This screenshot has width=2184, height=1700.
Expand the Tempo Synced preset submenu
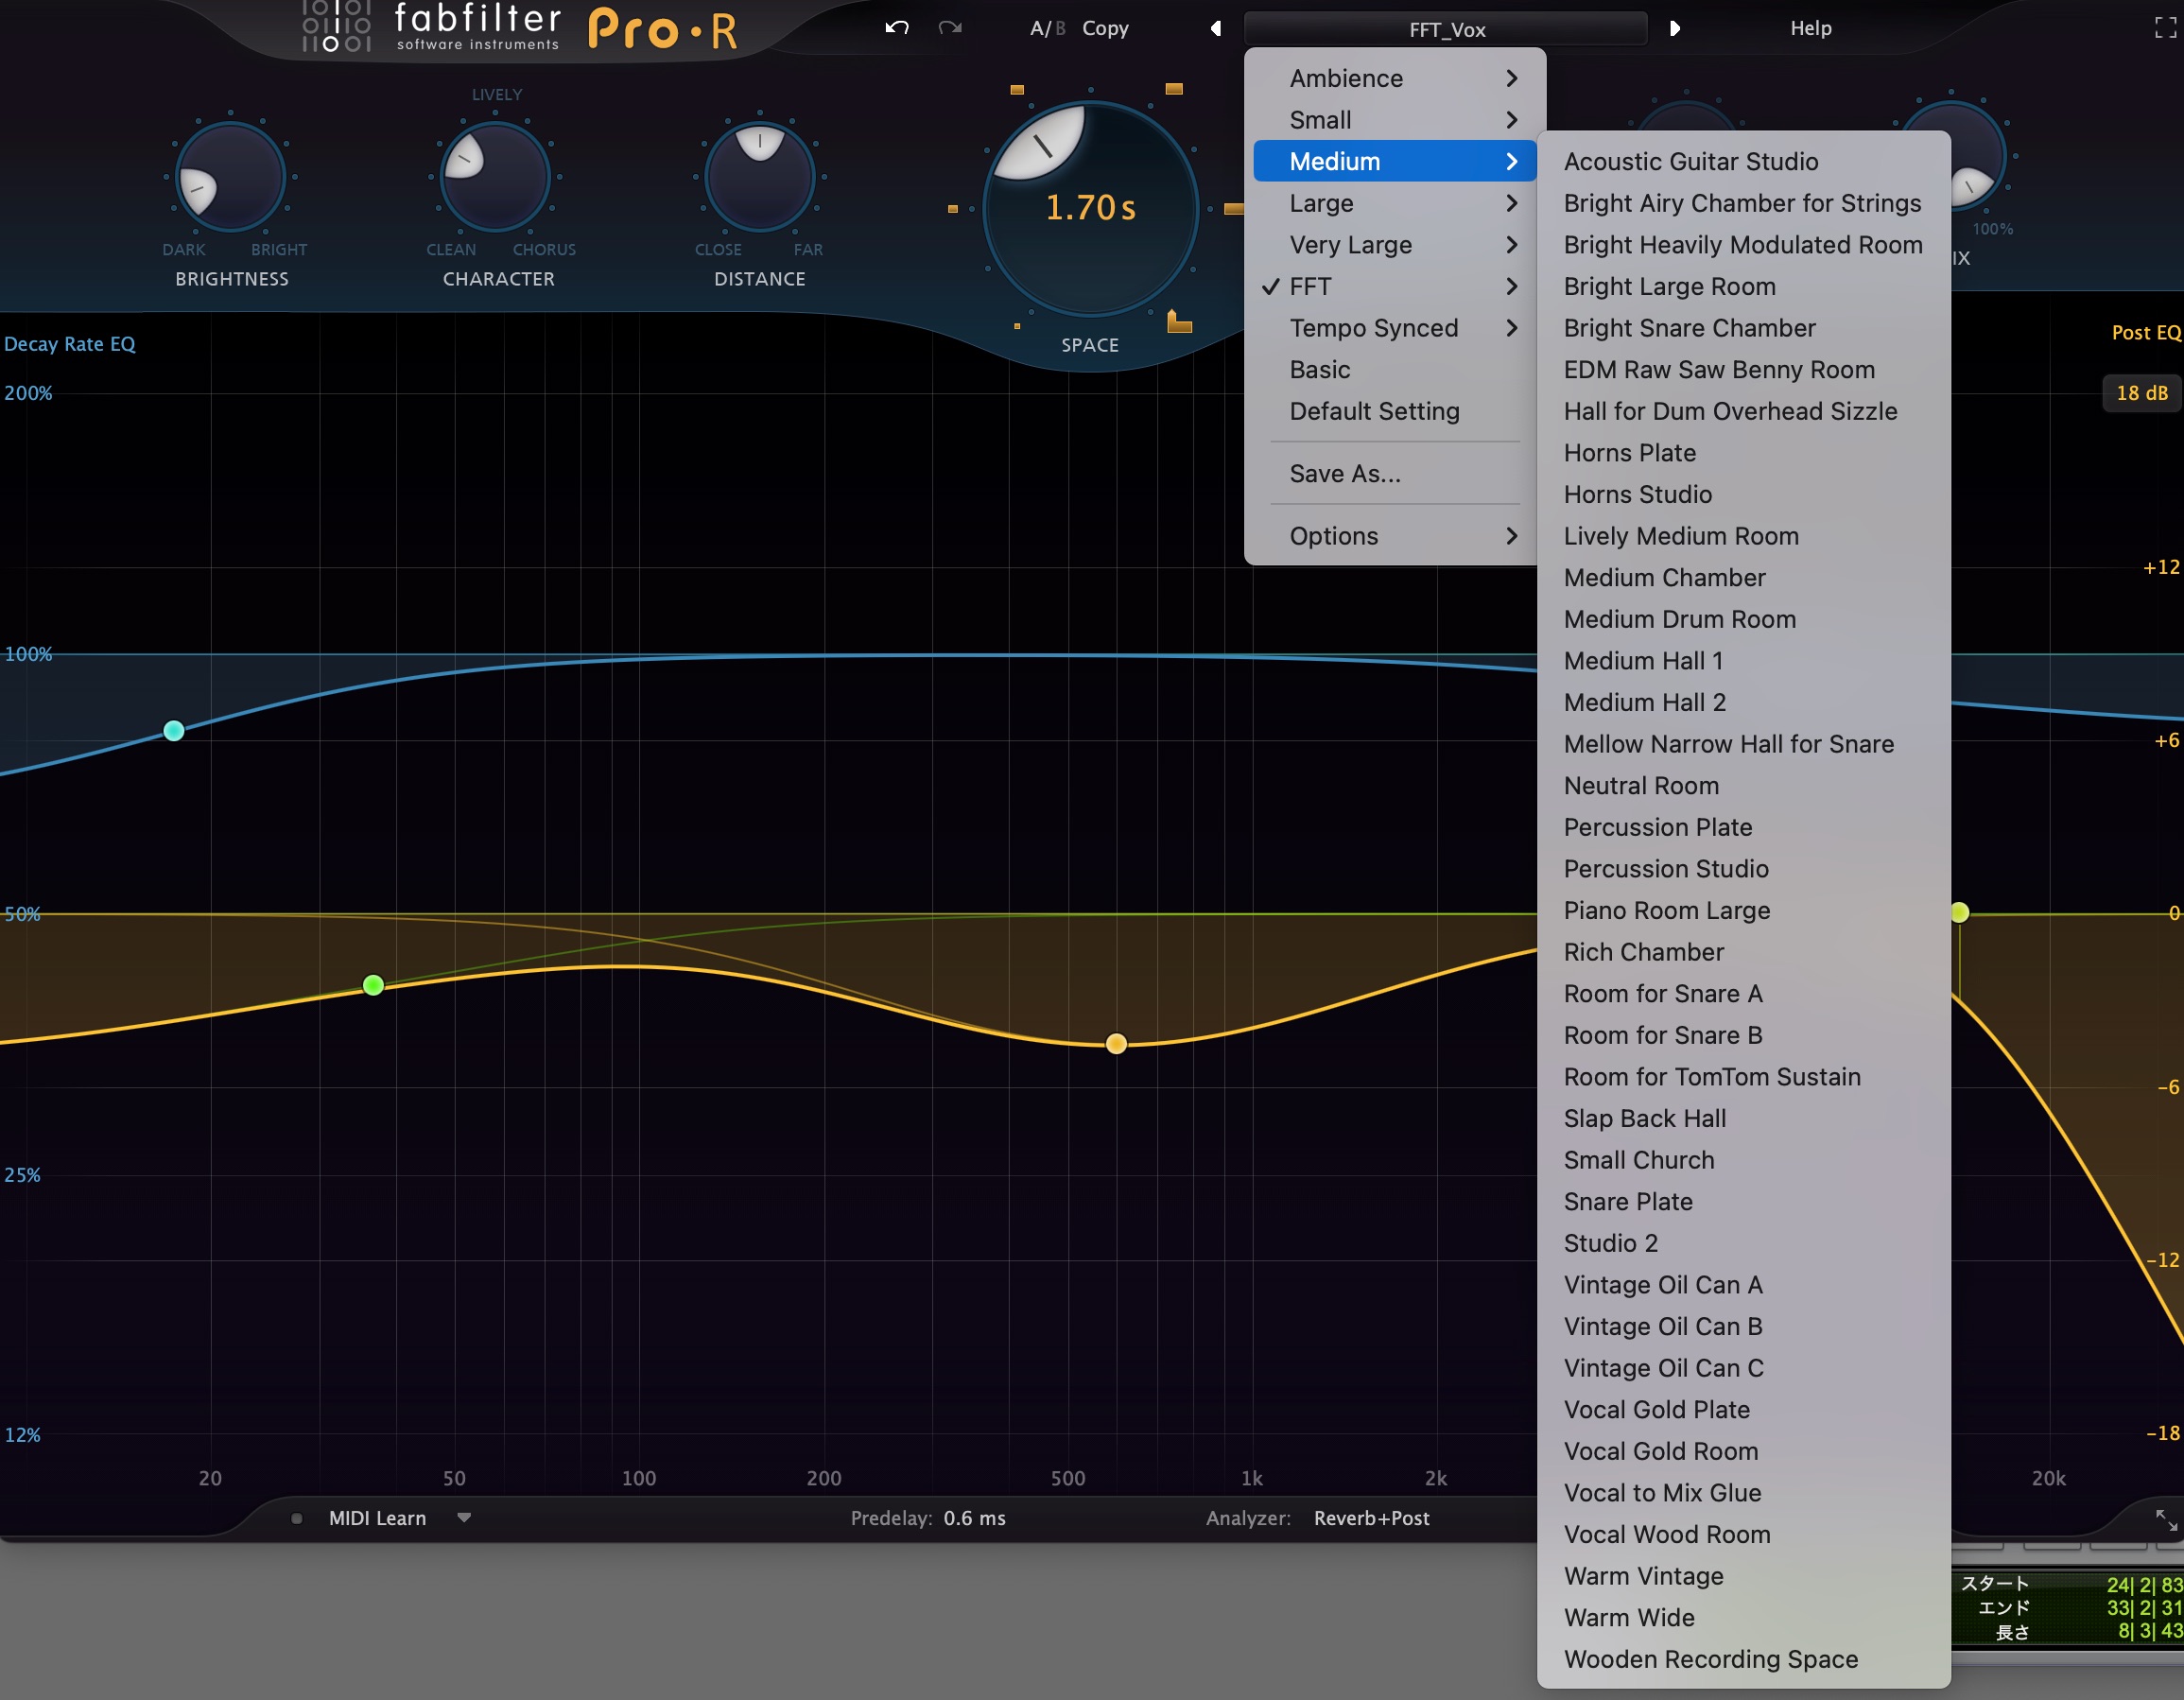[x=1395, y=328]
